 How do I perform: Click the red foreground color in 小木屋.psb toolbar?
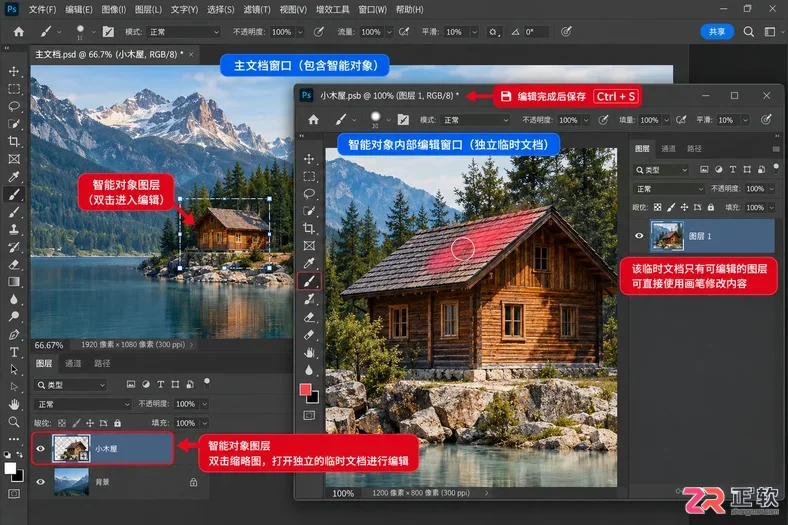pyautogui.click(x=305, y=389)
